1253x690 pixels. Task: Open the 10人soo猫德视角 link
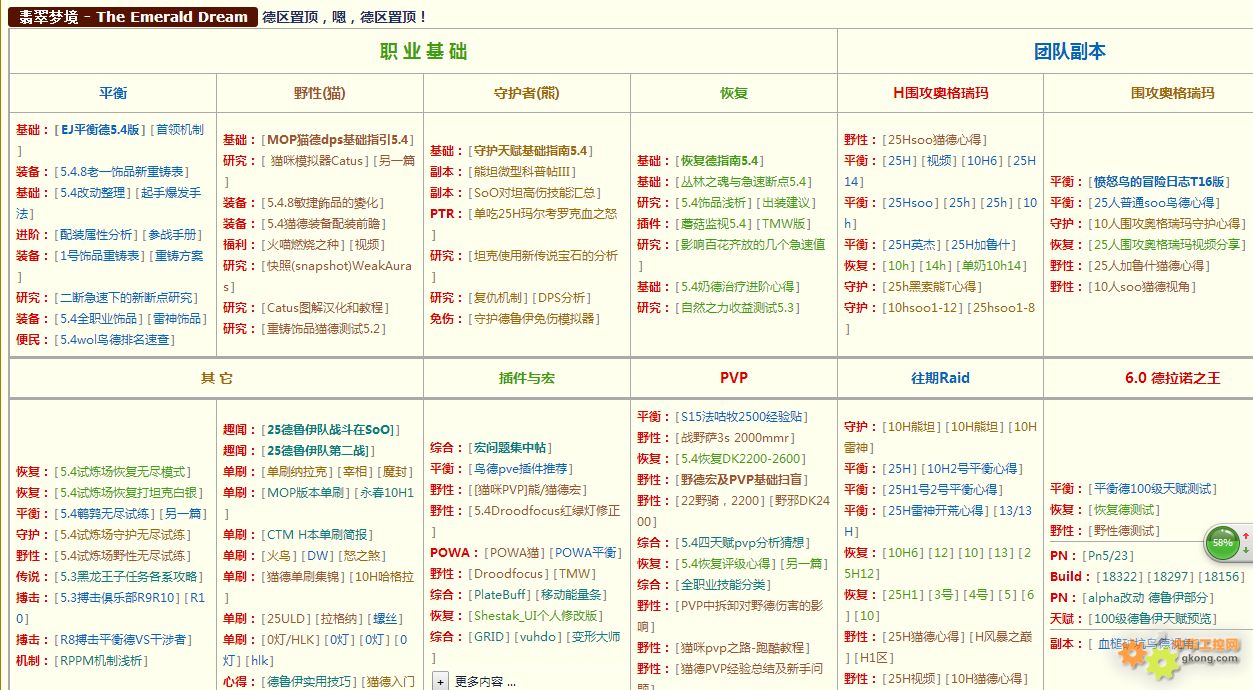(1142, 287)
